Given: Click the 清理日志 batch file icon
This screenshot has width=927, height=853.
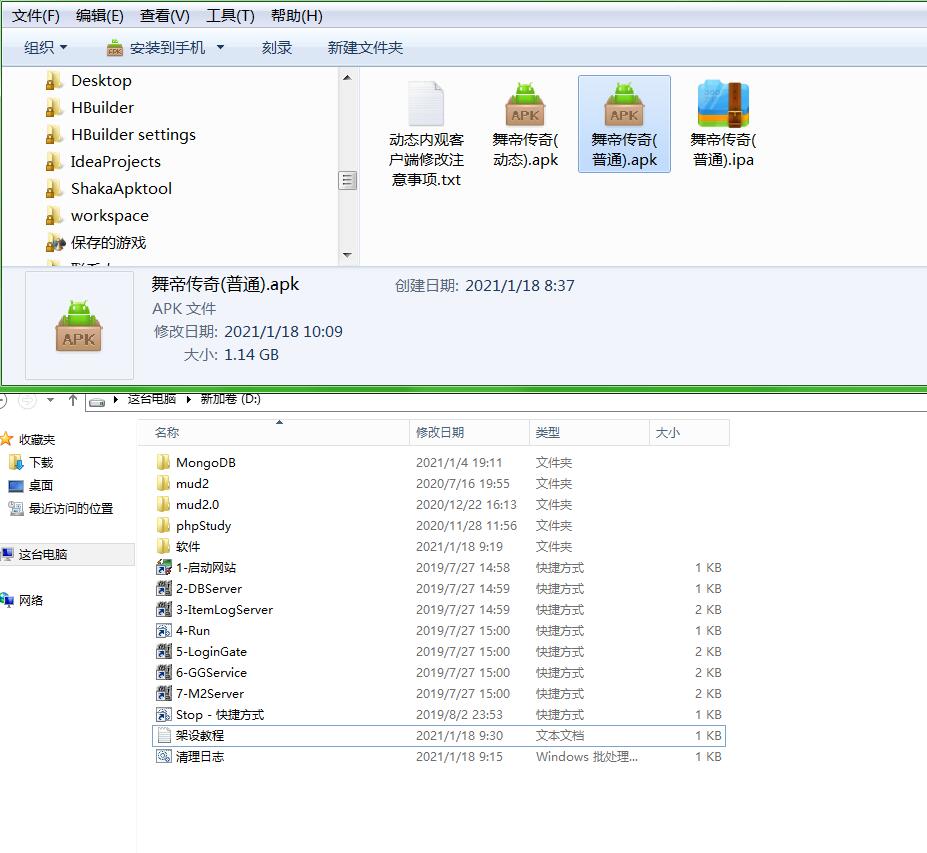Looking at the screenshot, I should click(x=164, y=757).
